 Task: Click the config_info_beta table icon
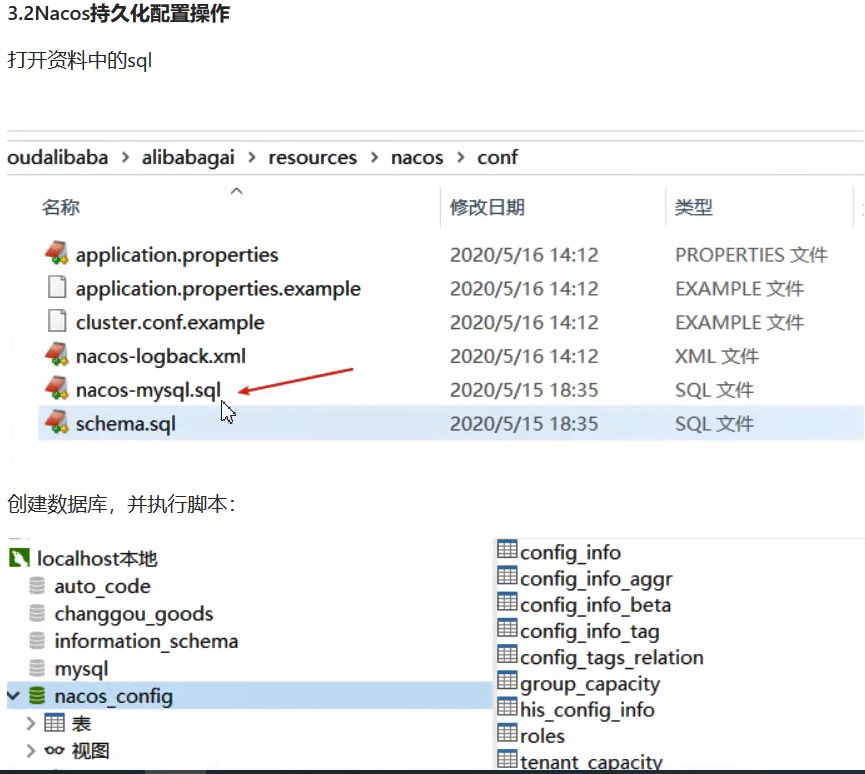pyautogui.click(x=507, y=602)
